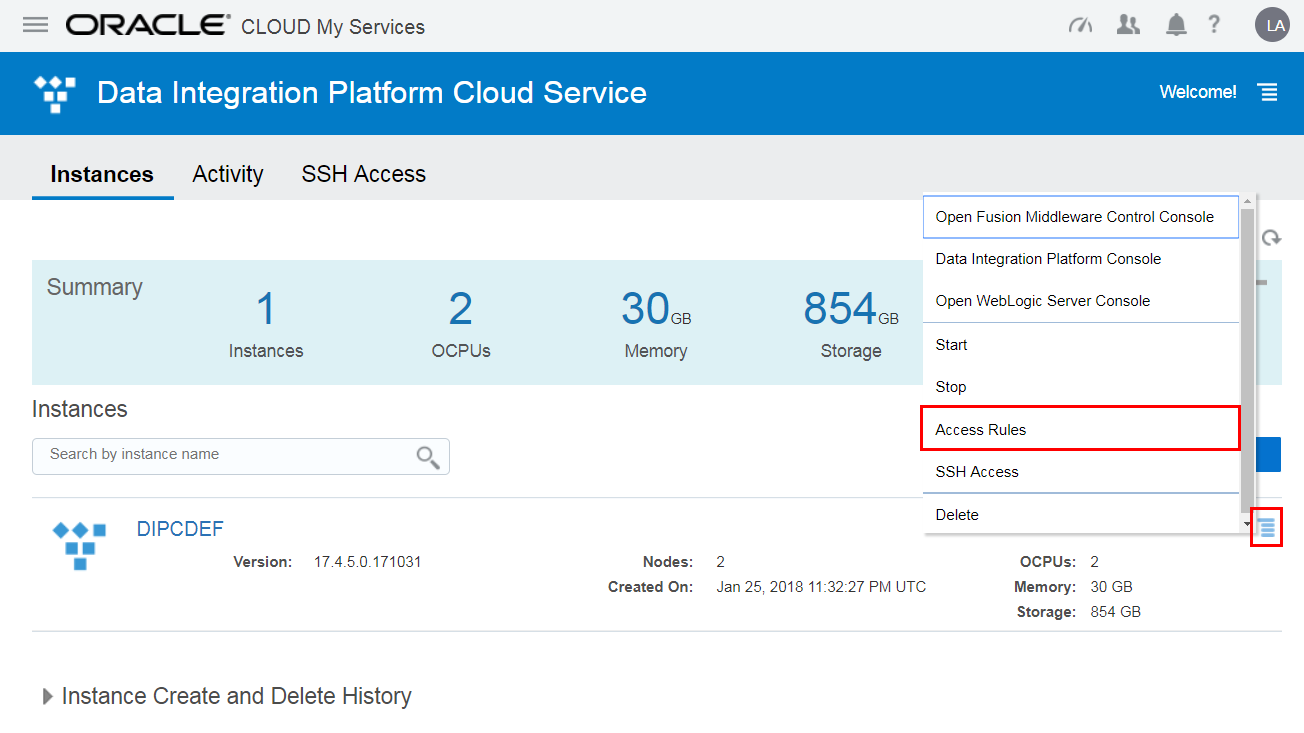Click the Data Integration Platform service logo

coord(55,92)
